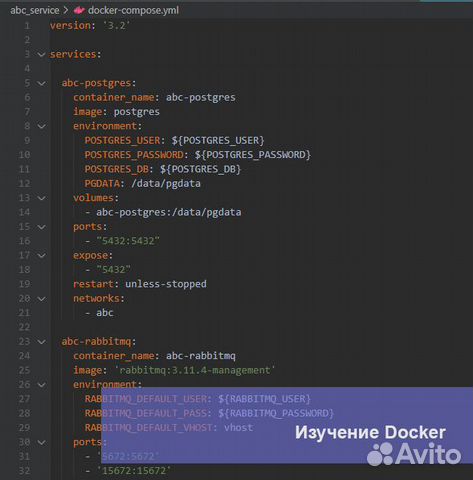Click the abc-postgres service key
This screenshot has width=473, height=480.
96,83
